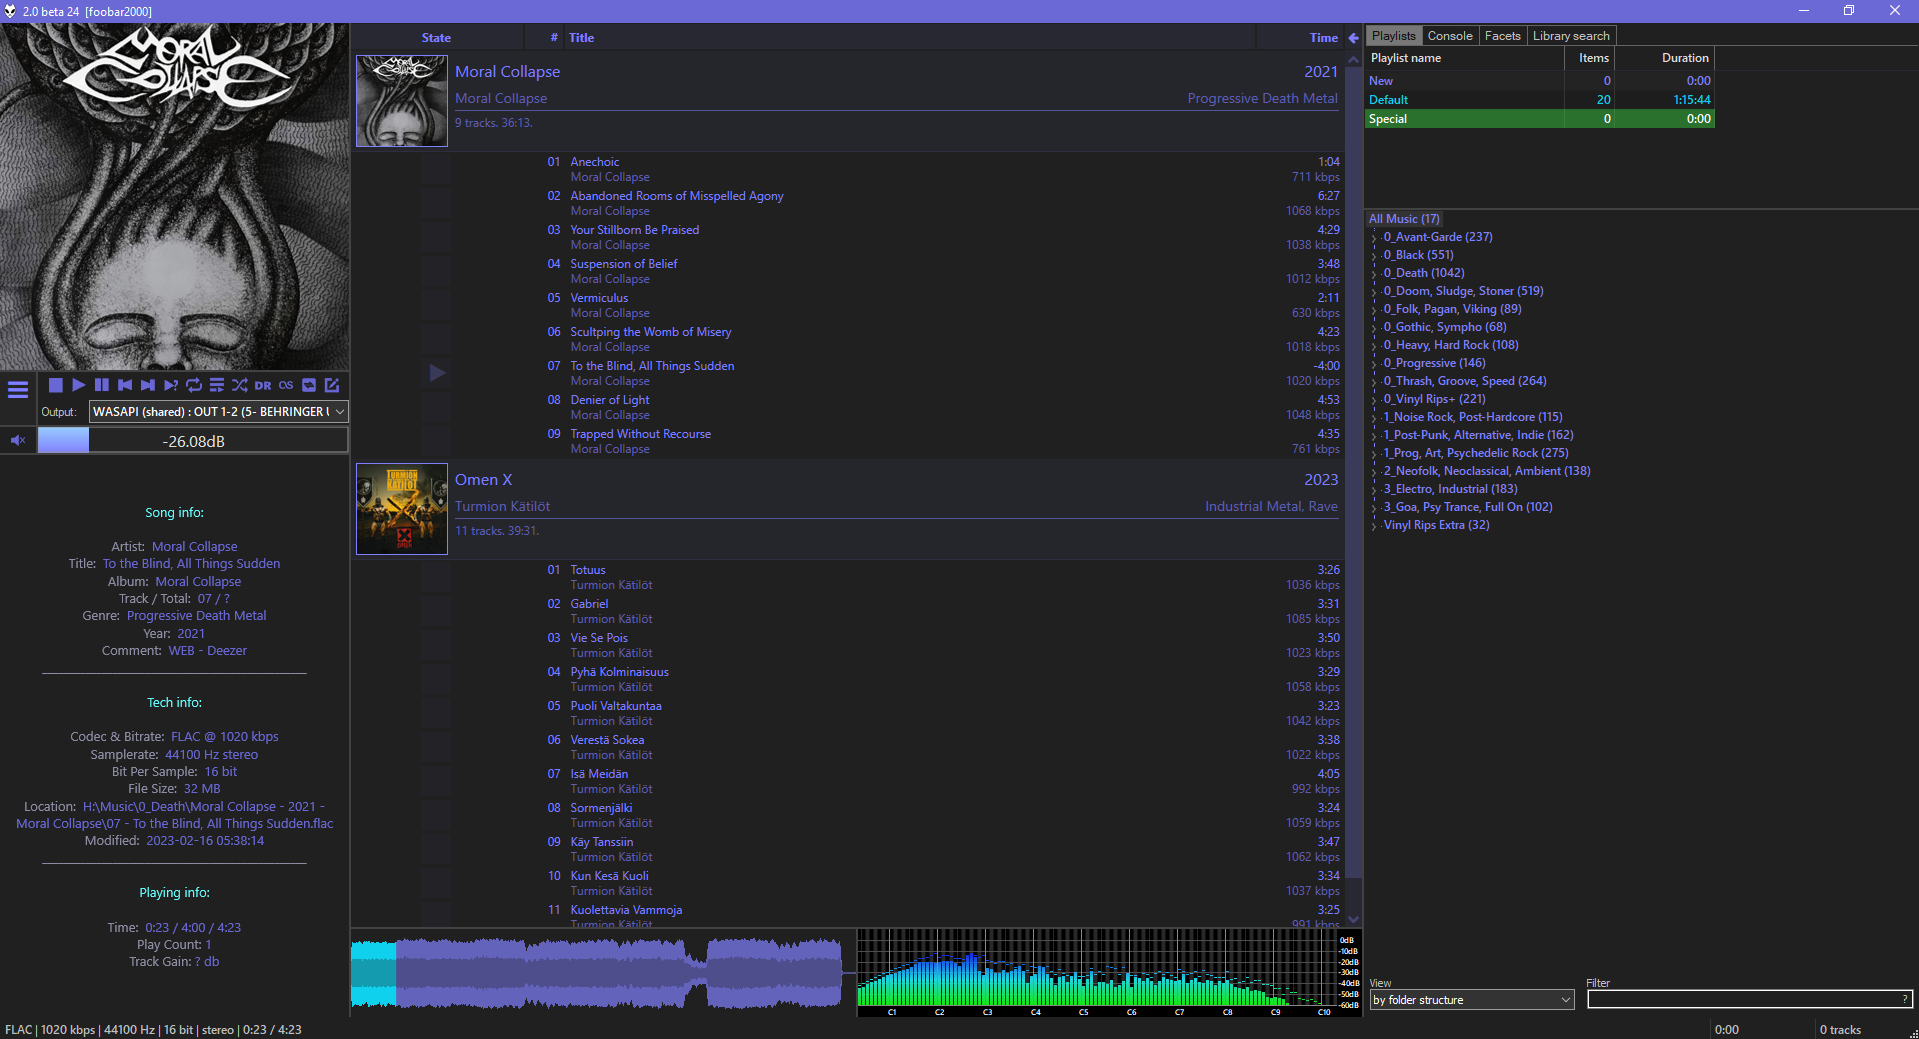The width and height of the screenshot is (1919, 1039).
Task: Toggle repeat playback mode
Action: [194, 385]
